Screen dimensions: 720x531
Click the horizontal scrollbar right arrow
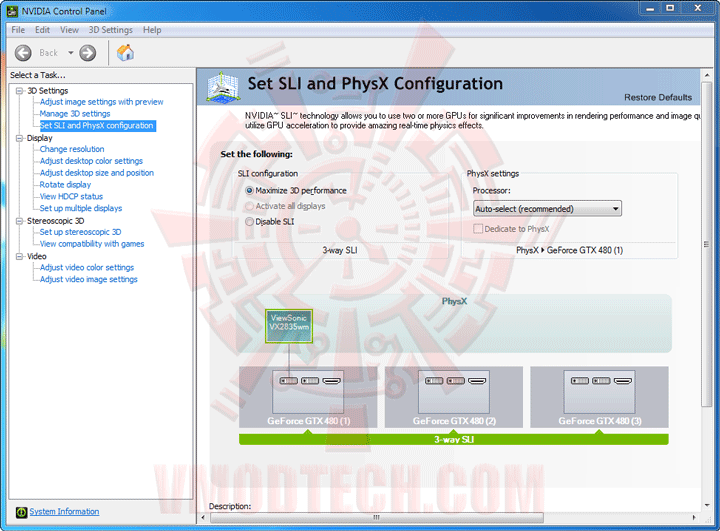click(x=694, y=518)
